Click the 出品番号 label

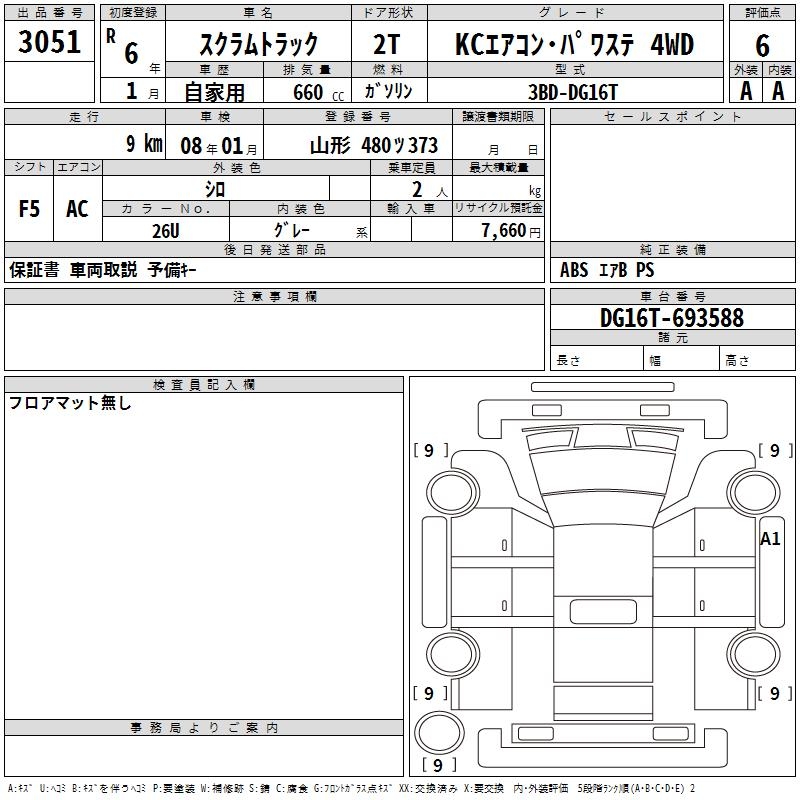[49, 13]
